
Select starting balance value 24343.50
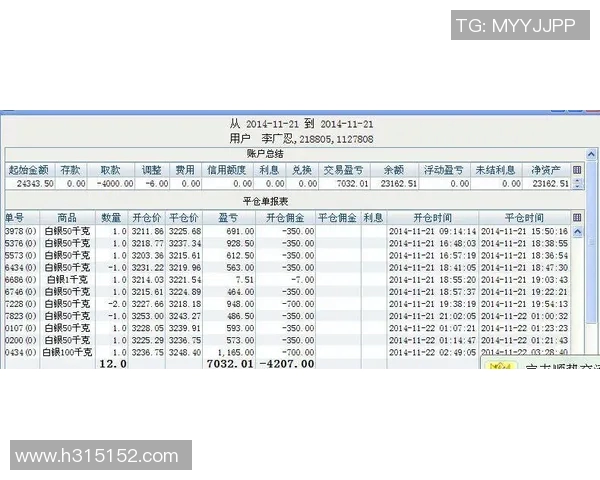[x=35, y=183]
